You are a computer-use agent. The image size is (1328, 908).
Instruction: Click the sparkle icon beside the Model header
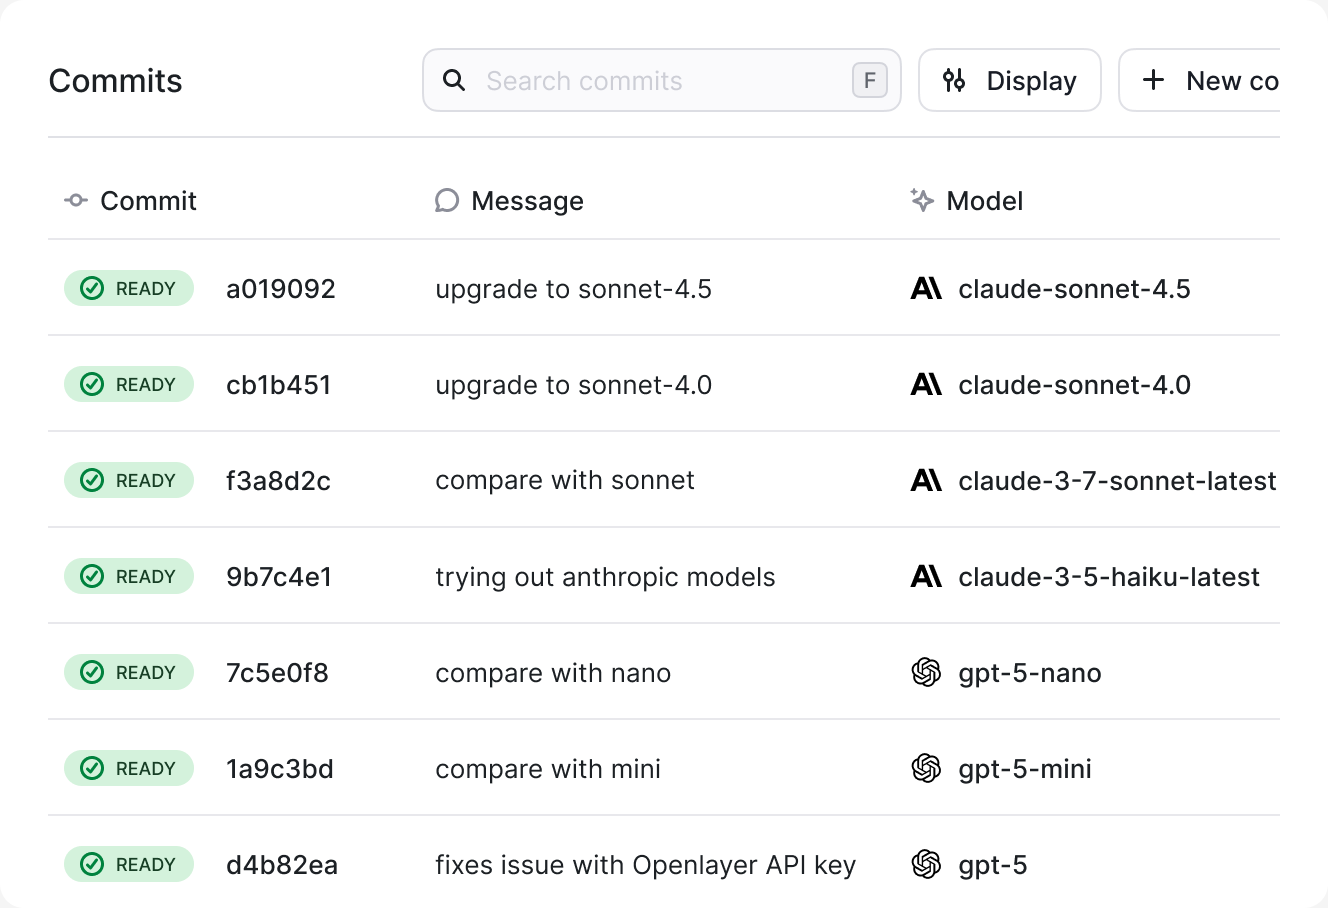(922, 200)
